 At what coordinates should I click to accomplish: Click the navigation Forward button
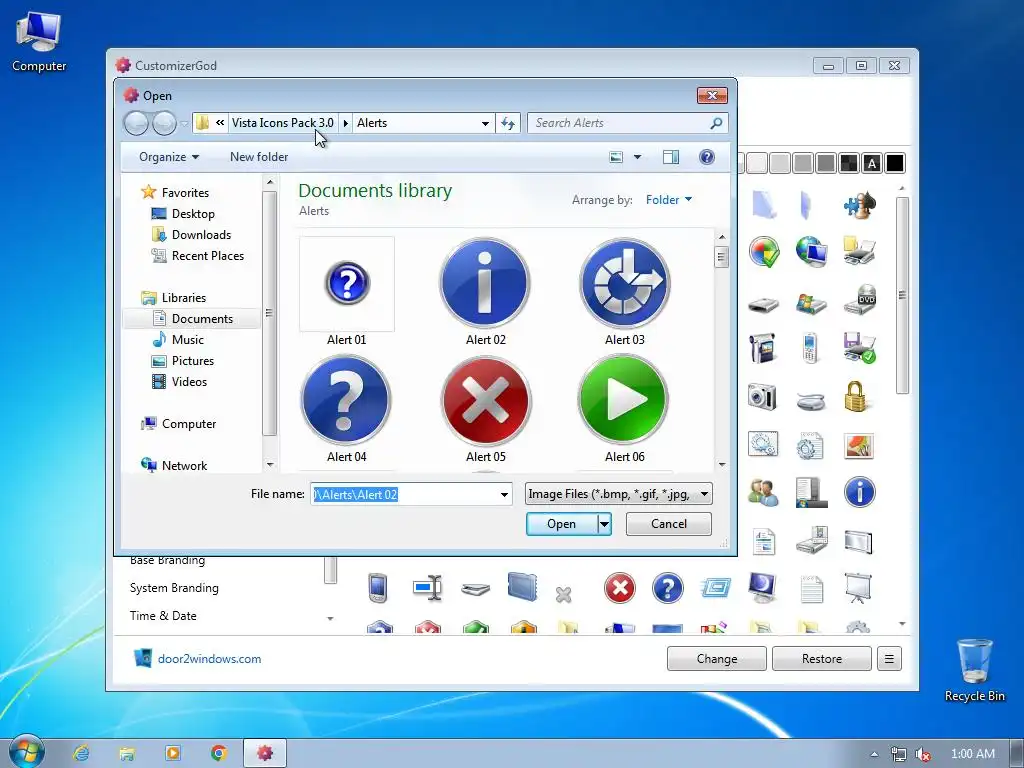tap(164, 123)
